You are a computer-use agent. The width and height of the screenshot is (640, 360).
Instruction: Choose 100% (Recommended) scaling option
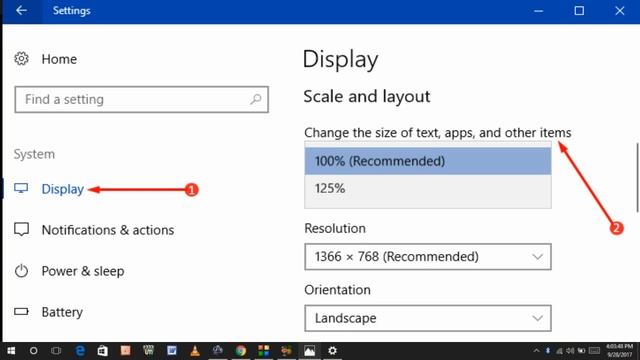[428, 161]
